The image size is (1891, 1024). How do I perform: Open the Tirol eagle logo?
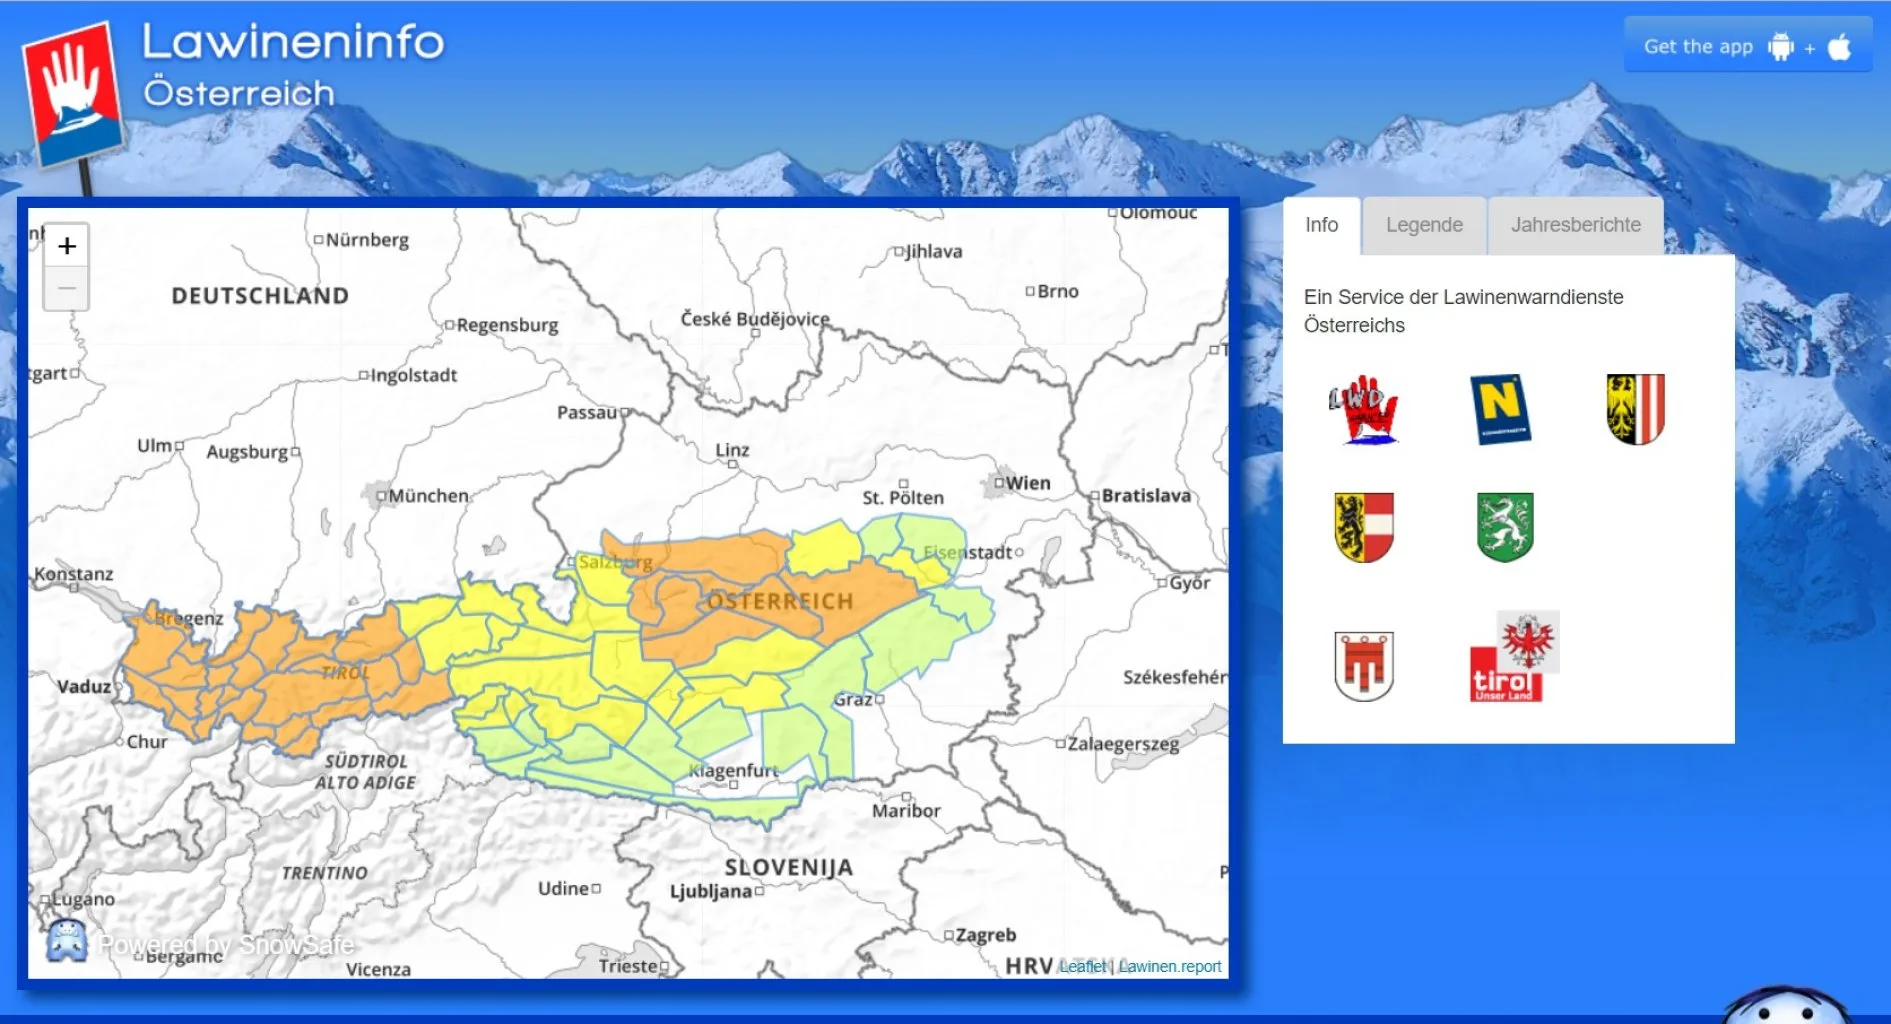[1513, 658]
